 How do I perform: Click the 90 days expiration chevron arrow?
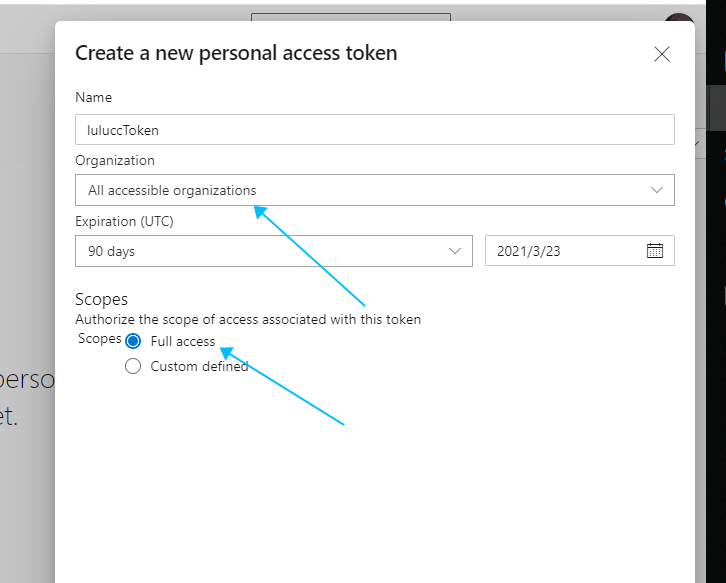point(455,251)
